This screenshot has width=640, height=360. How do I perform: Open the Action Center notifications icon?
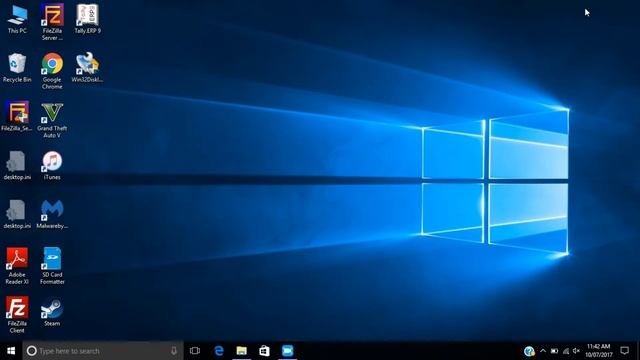point(624,351)
